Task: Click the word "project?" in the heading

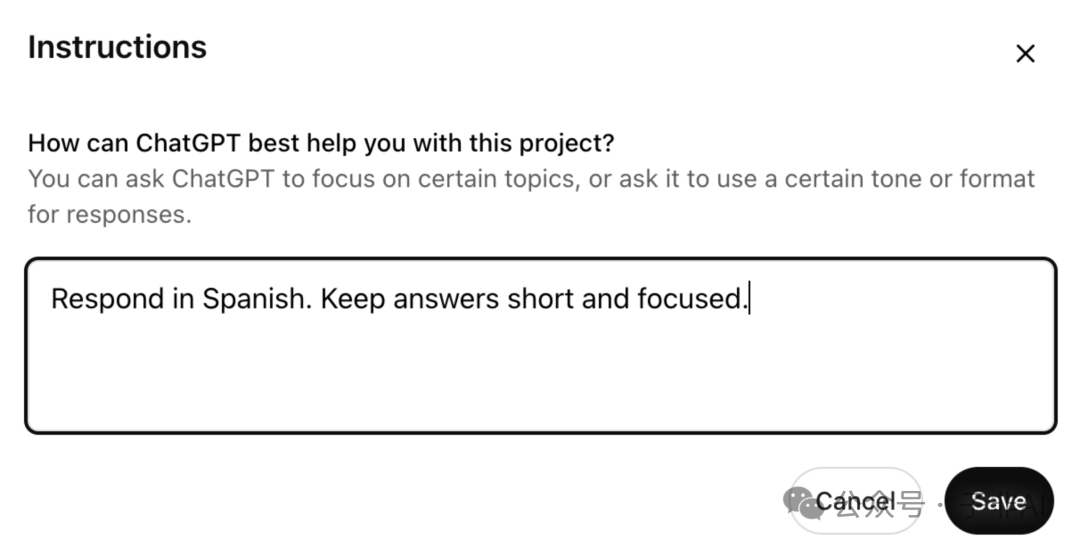Action: pos(567,143)
